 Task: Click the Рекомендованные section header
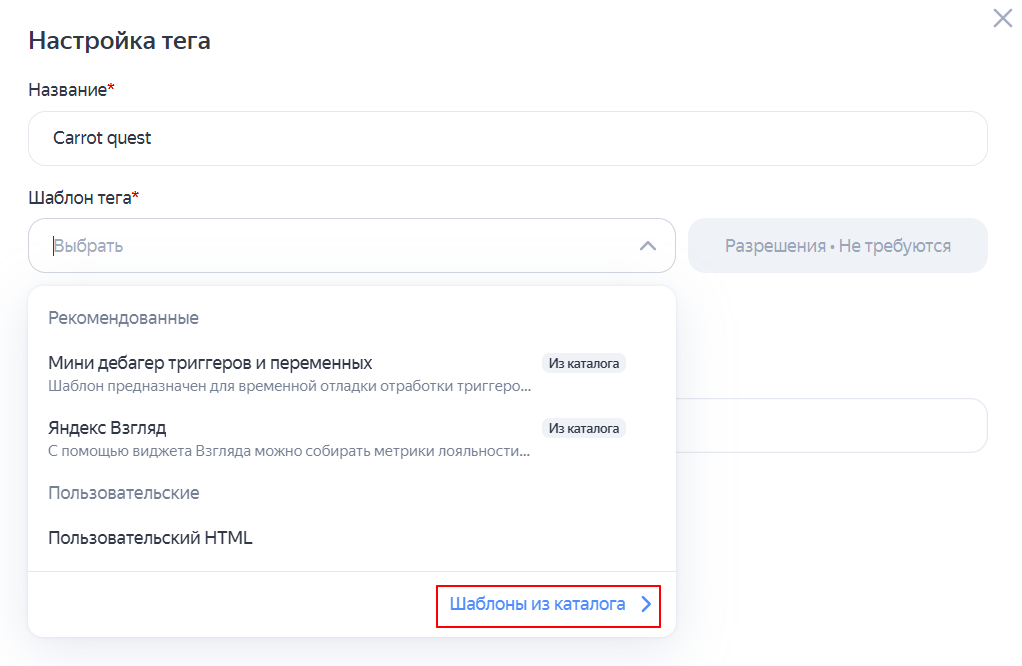coord(123,318)
